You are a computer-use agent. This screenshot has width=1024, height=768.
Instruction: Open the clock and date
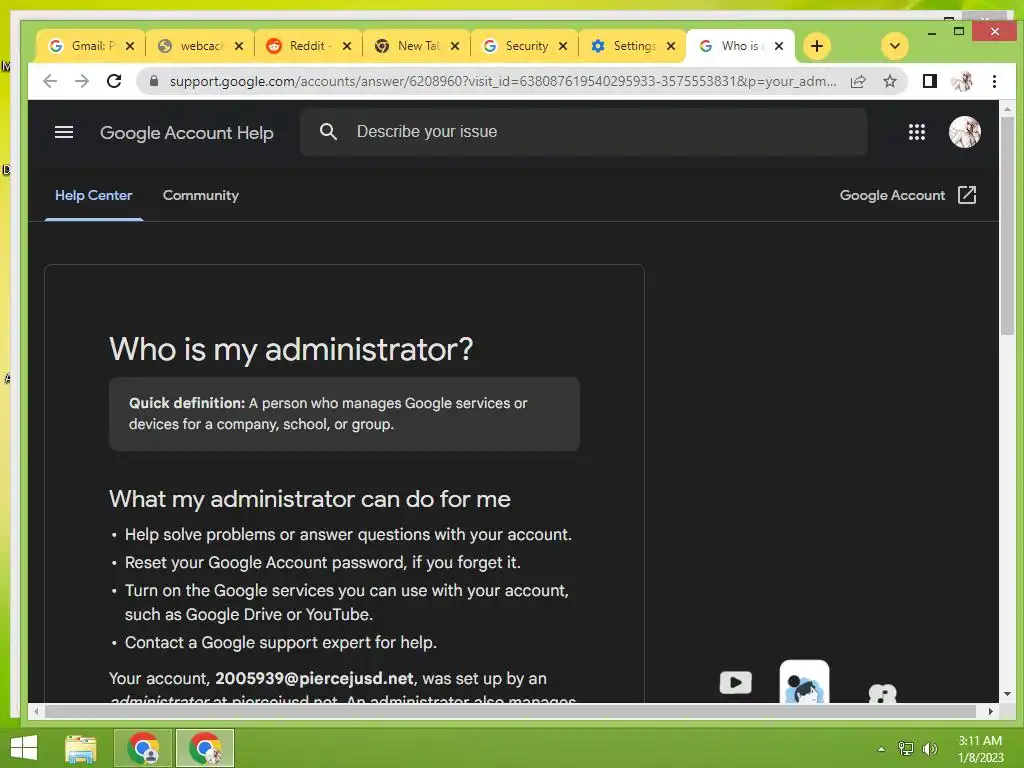(980, 749)
